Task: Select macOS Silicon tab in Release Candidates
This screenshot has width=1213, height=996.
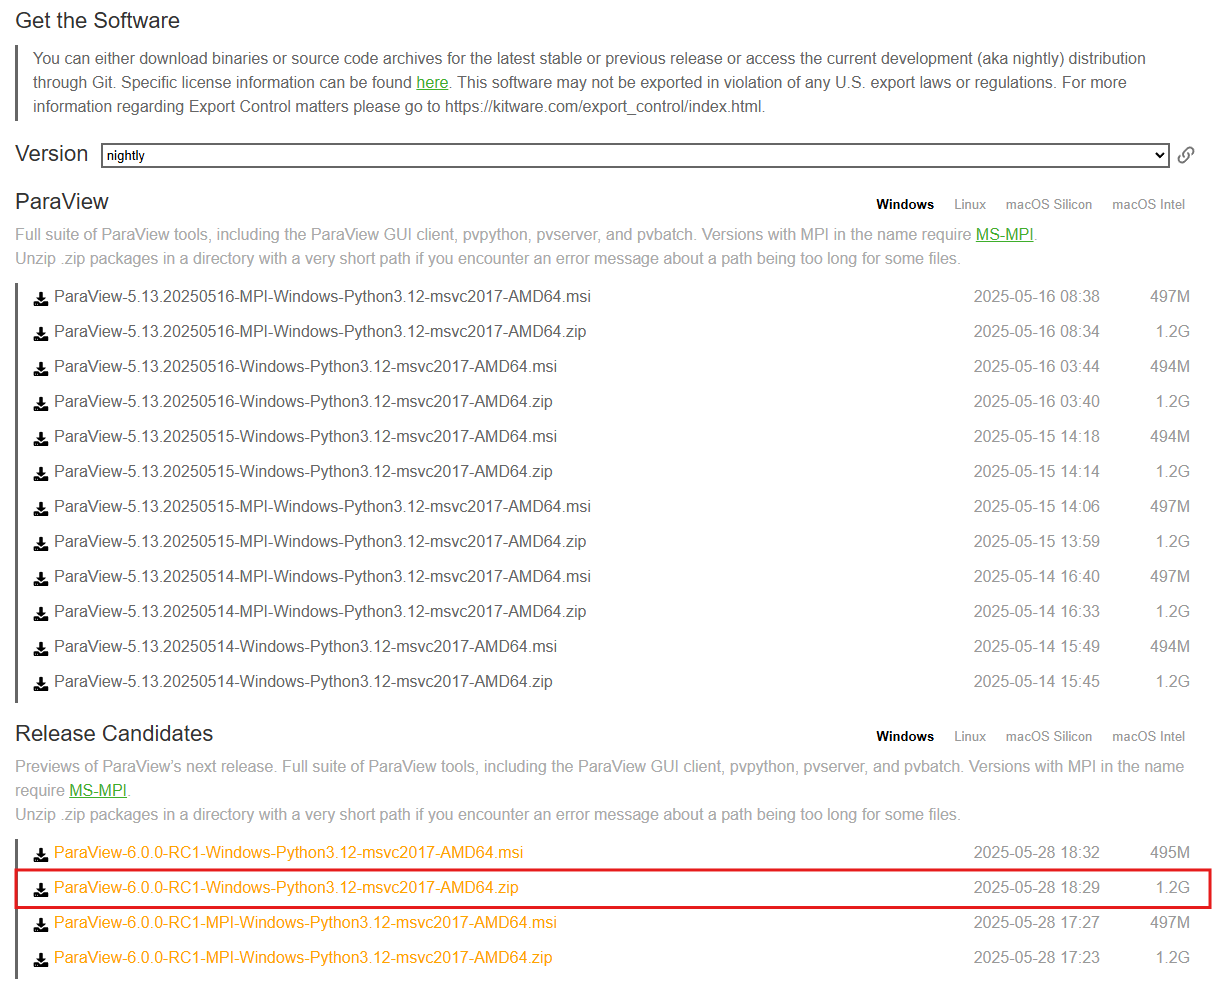Action: point(1049,736)
